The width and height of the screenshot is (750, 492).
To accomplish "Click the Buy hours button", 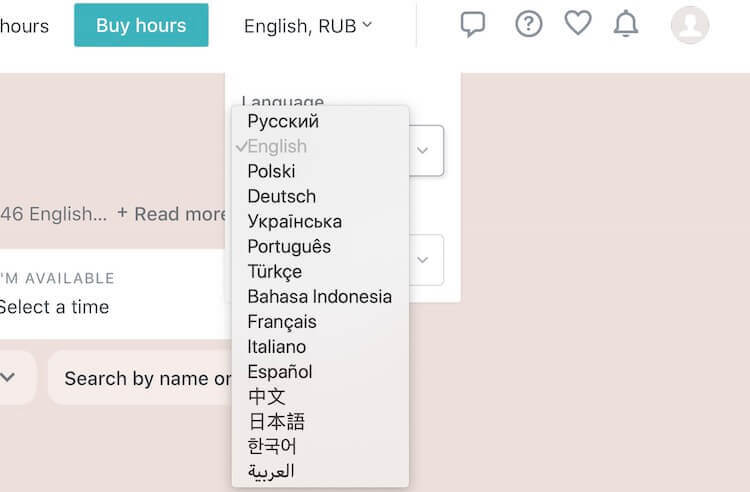I will coord(141,25).
